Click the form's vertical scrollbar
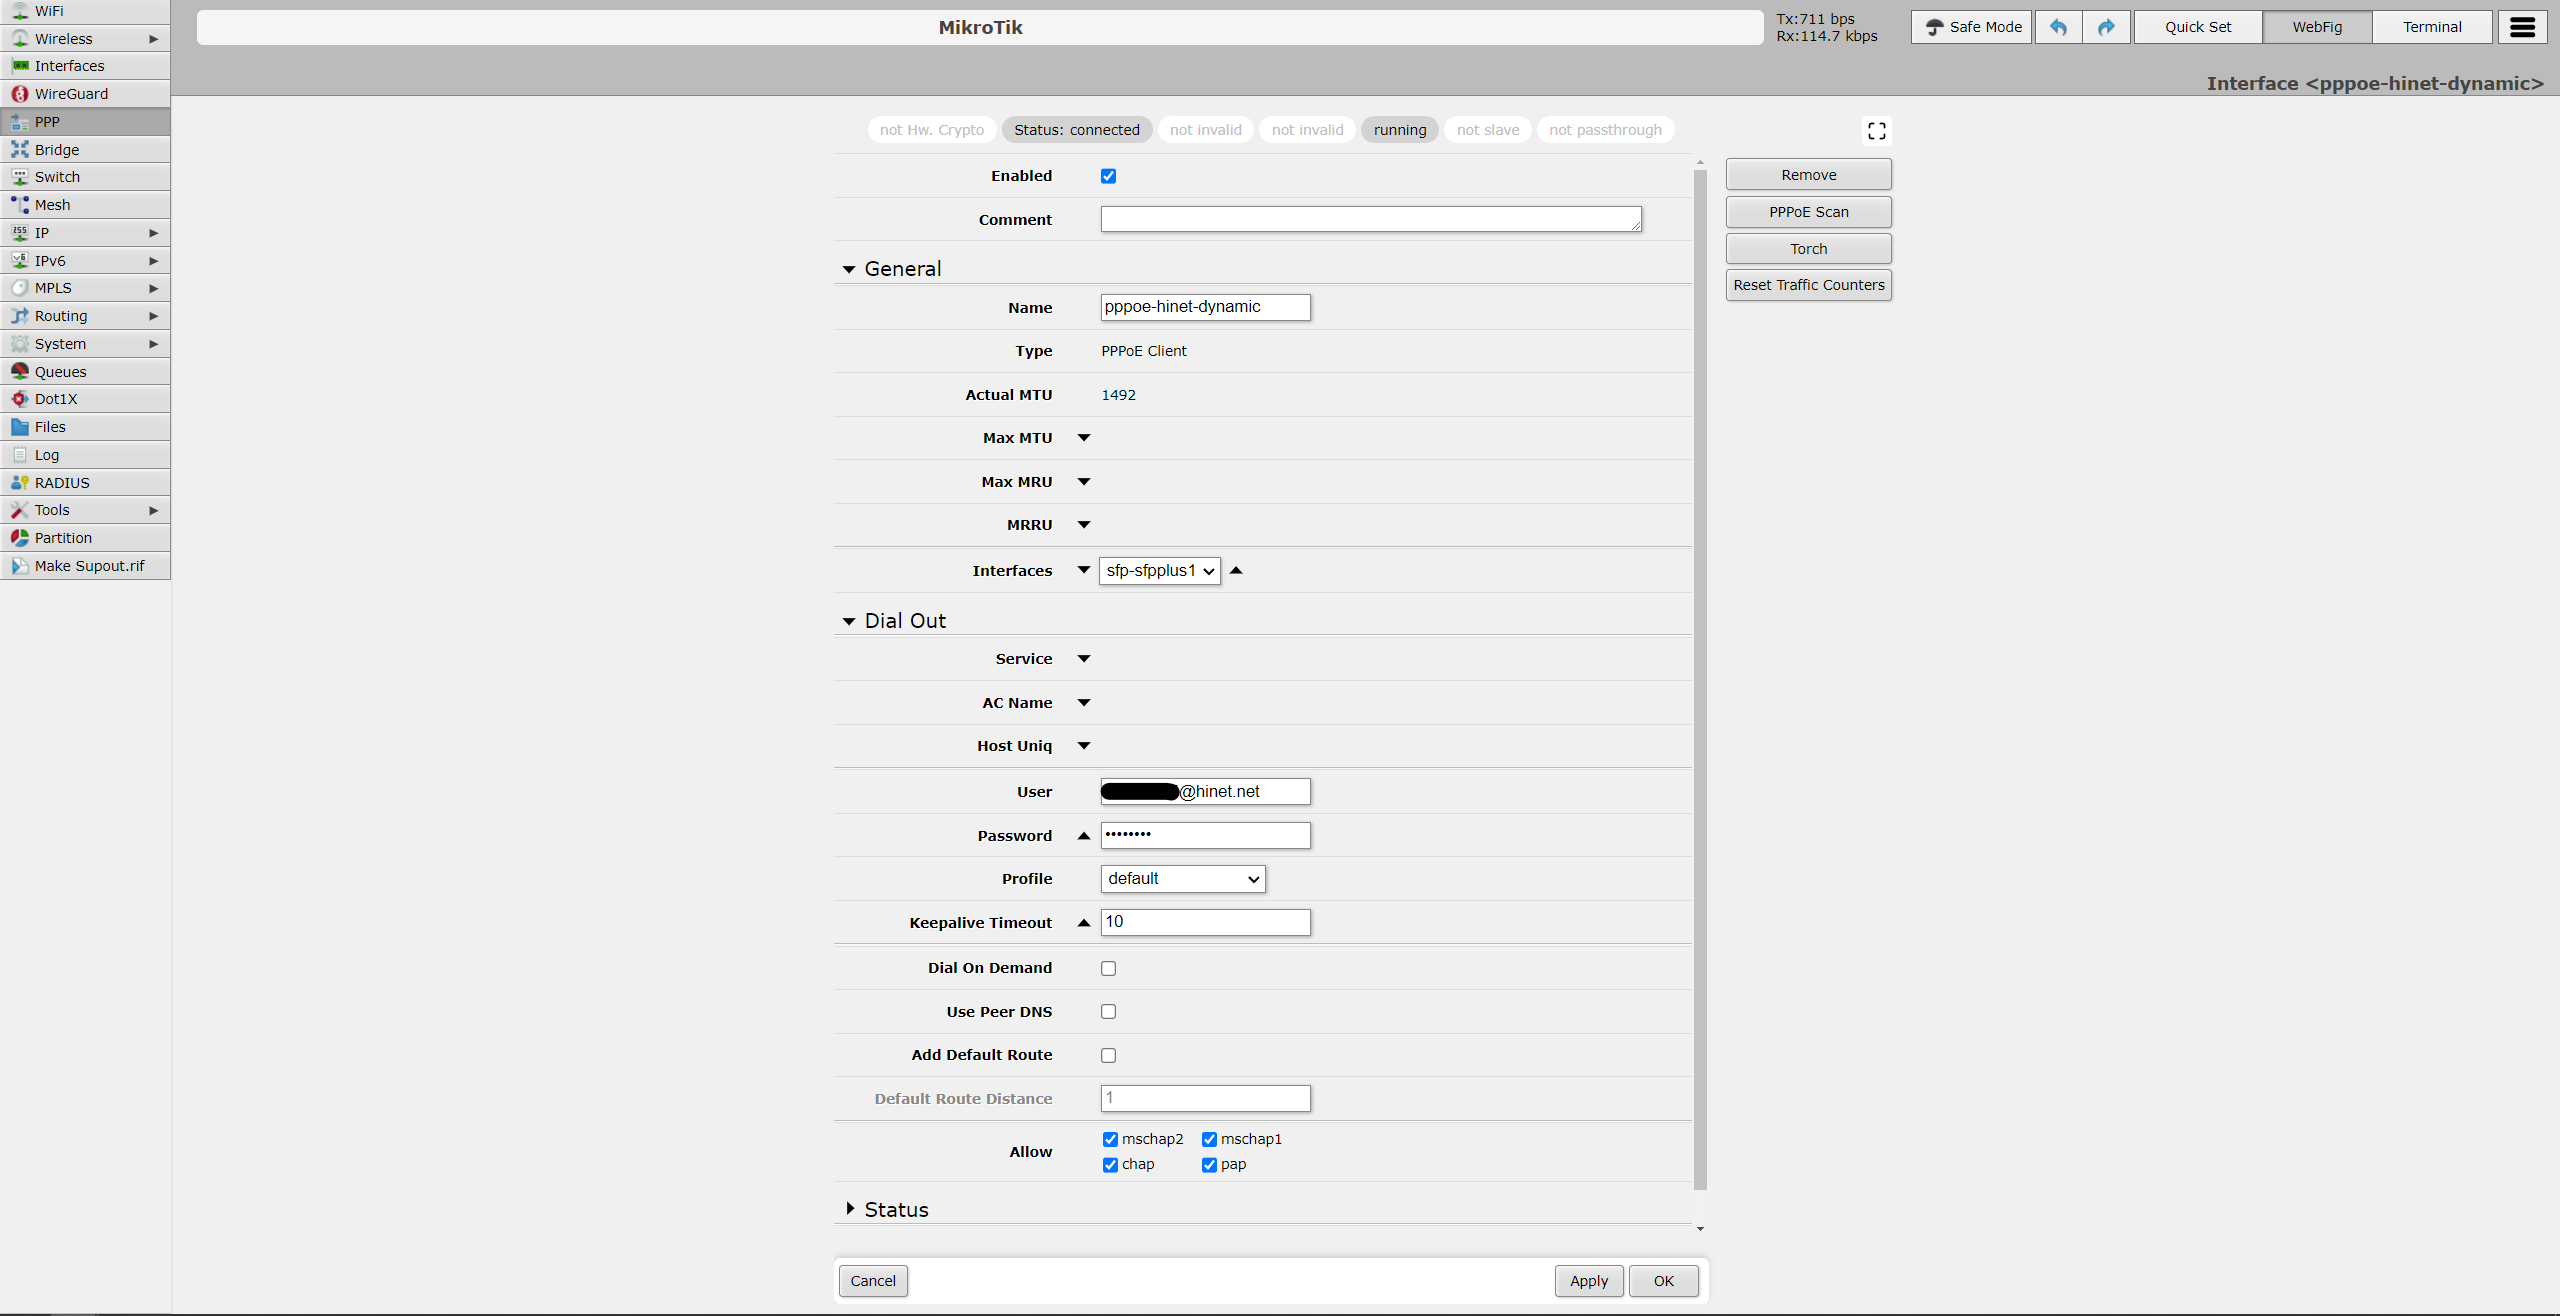Screen dimensions: 2560x1316 click(x=1700, y=680)
